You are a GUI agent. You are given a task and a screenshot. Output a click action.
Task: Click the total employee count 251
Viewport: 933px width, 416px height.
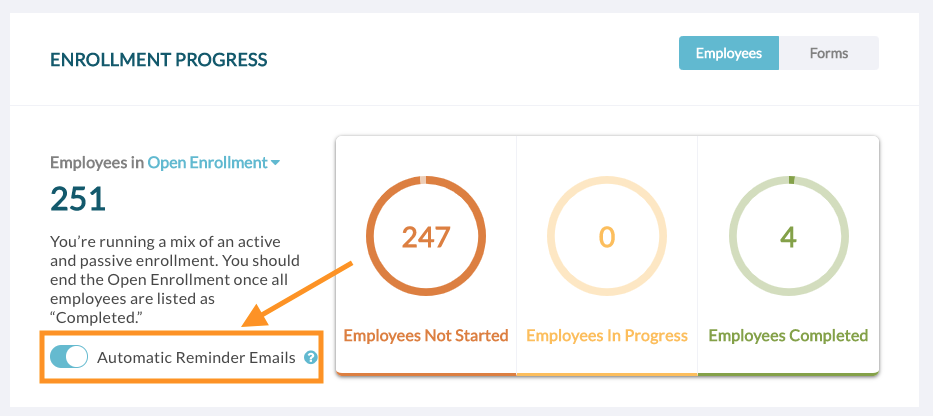coord(78,199)
